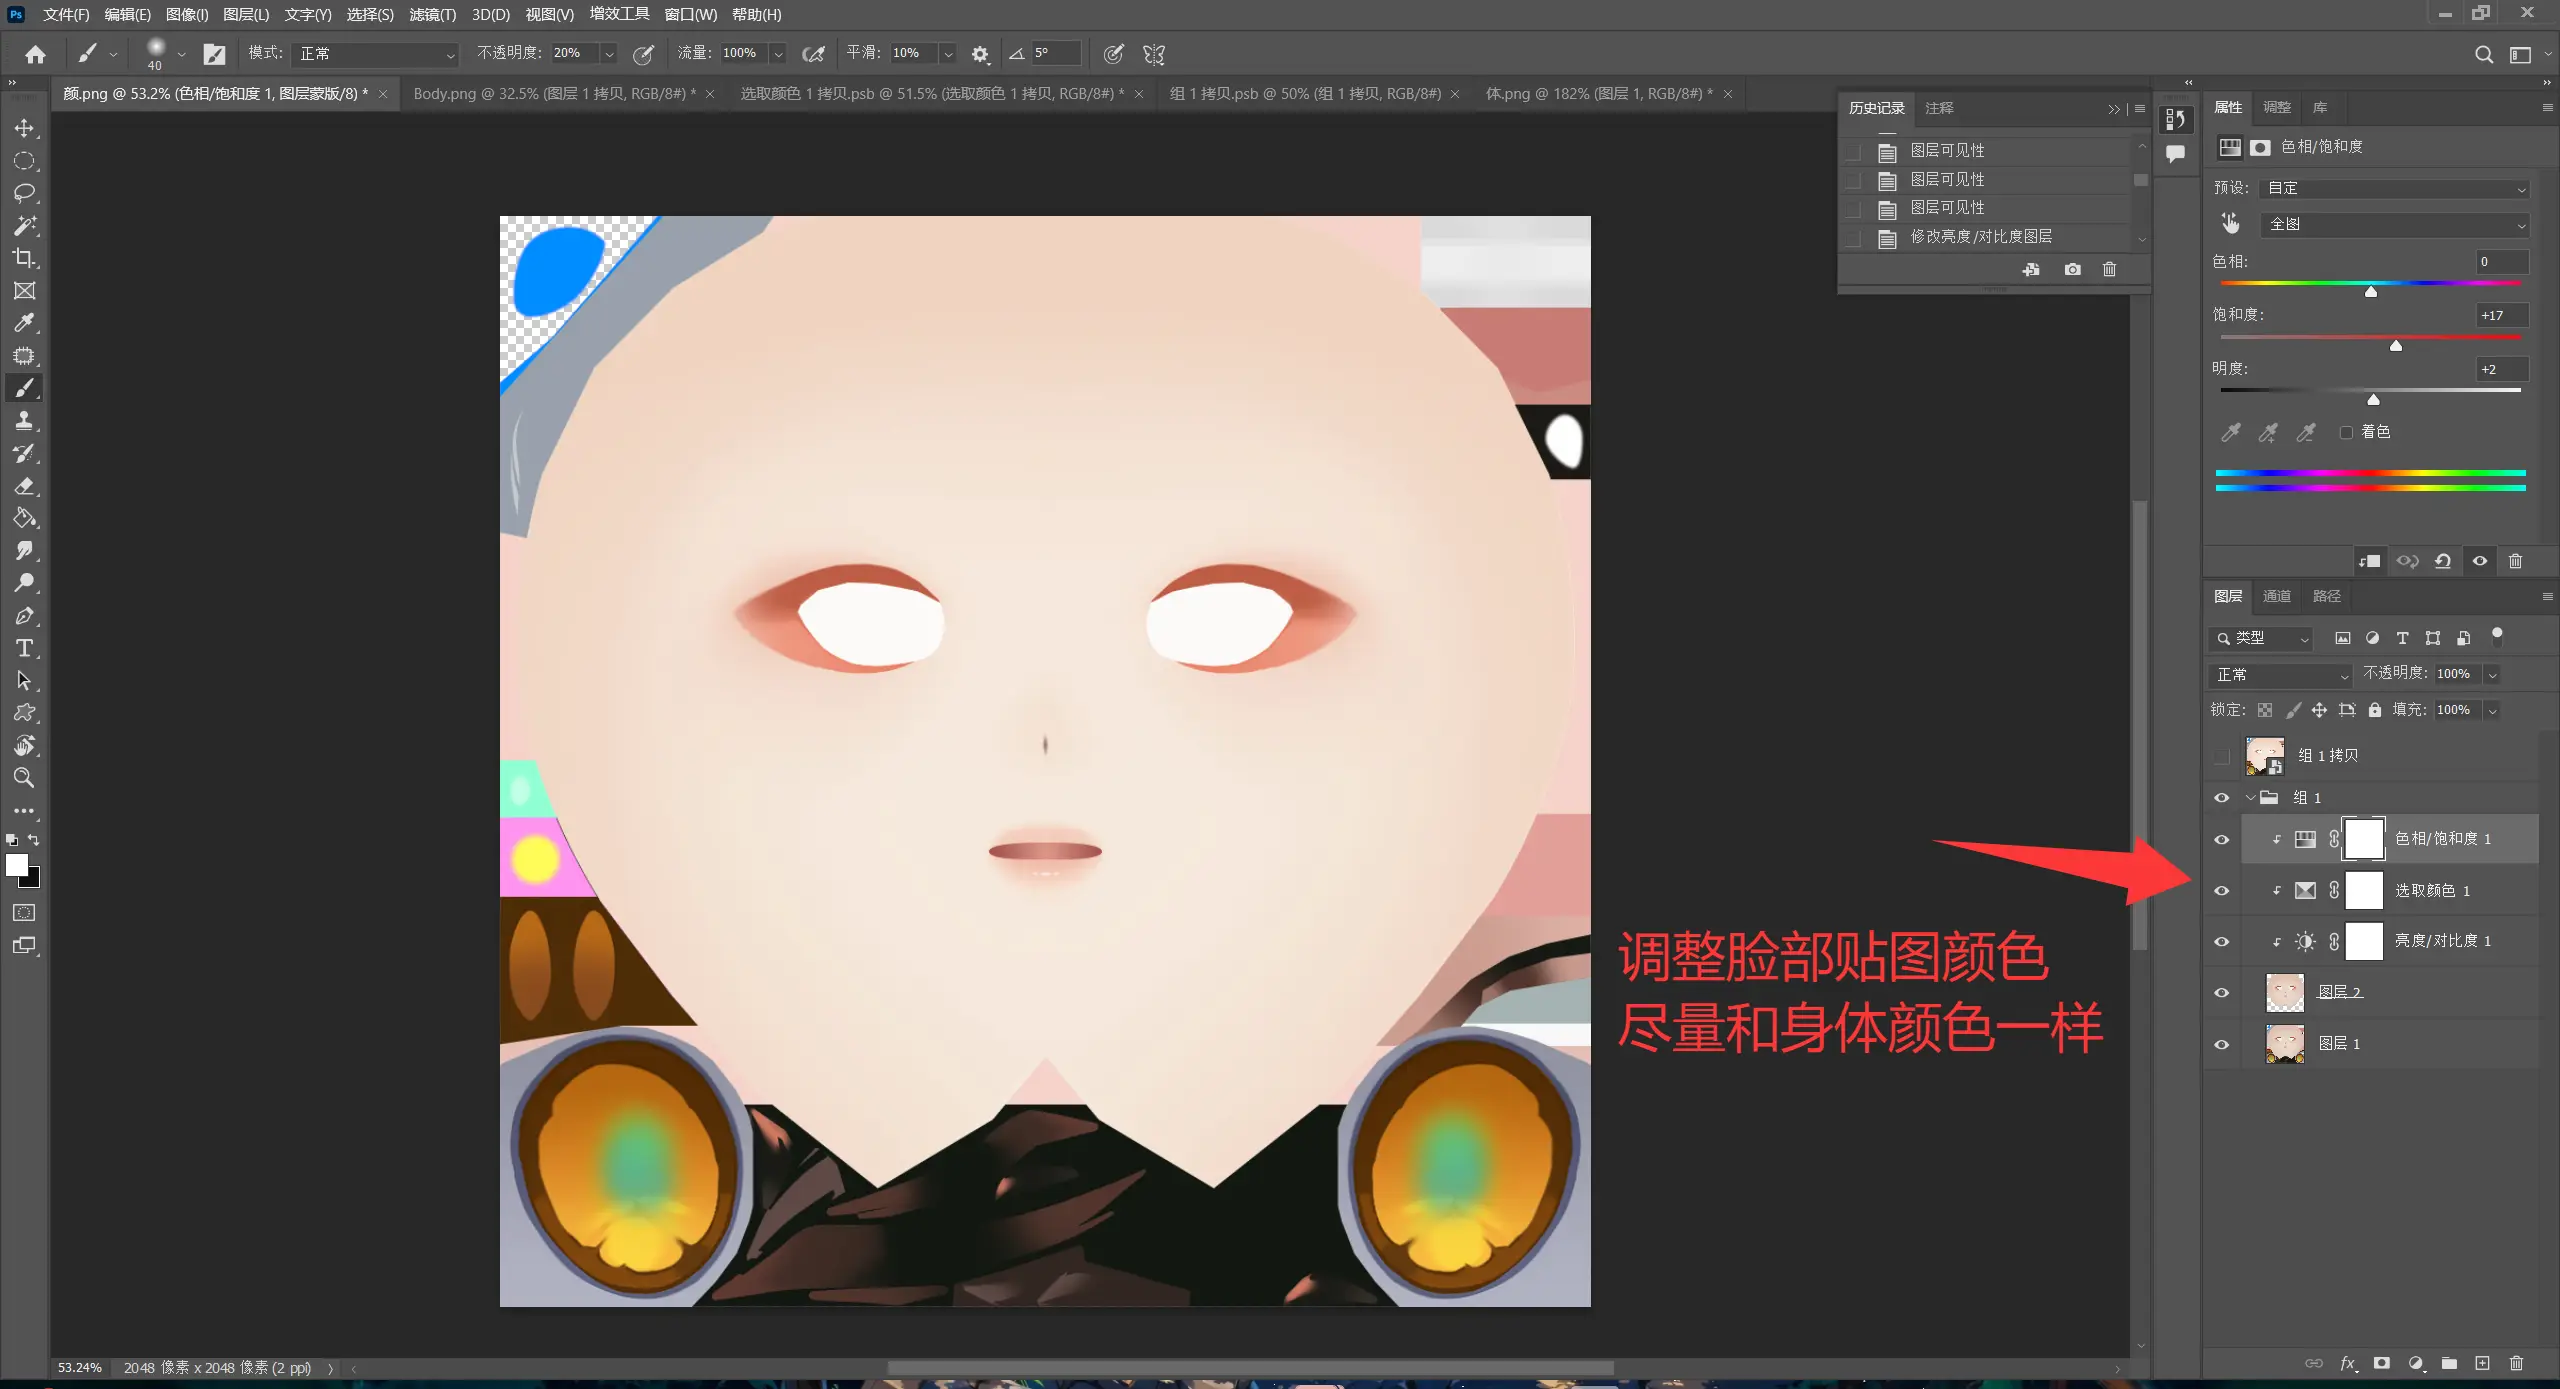
Task: Enable the 着色 colorize checkbox
Action: tap(2345, 432)
